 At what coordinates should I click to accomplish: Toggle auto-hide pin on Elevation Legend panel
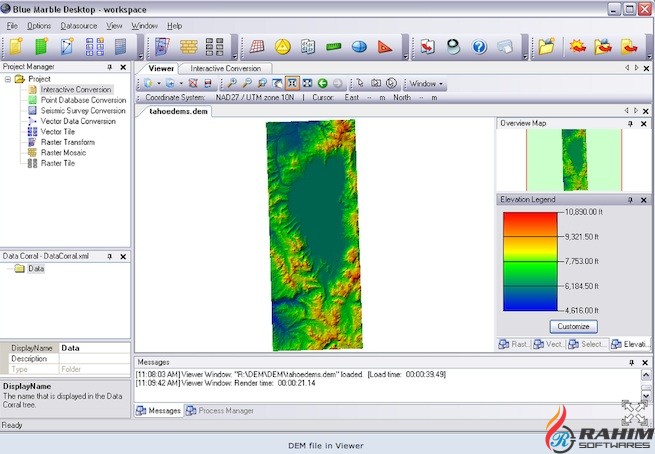point(630,200)
